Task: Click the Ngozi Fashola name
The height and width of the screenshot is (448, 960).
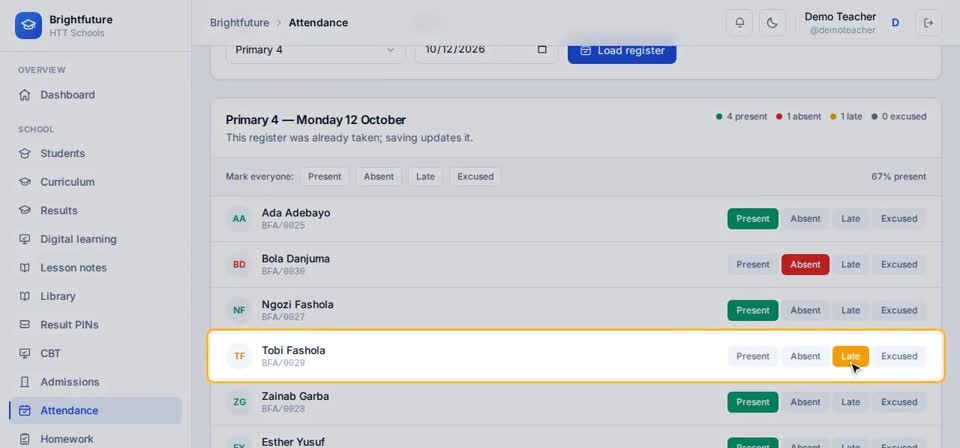Action: click(298, 305)
